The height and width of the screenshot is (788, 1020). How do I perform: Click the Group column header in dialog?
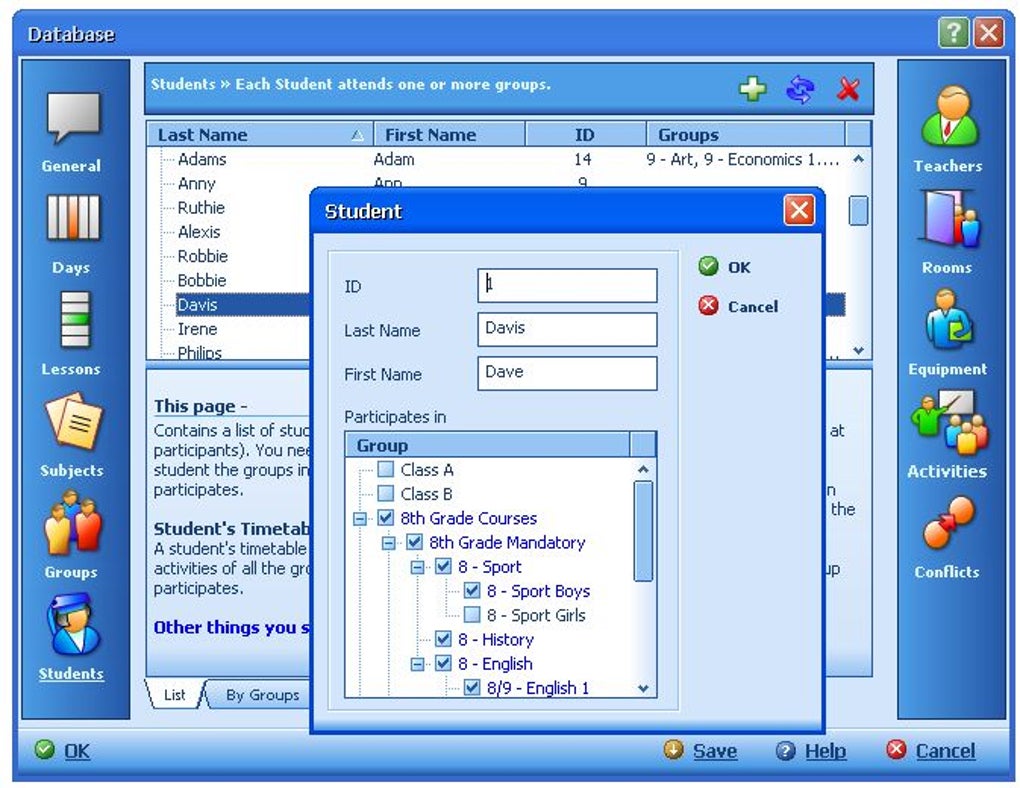(x=487, y=446)
